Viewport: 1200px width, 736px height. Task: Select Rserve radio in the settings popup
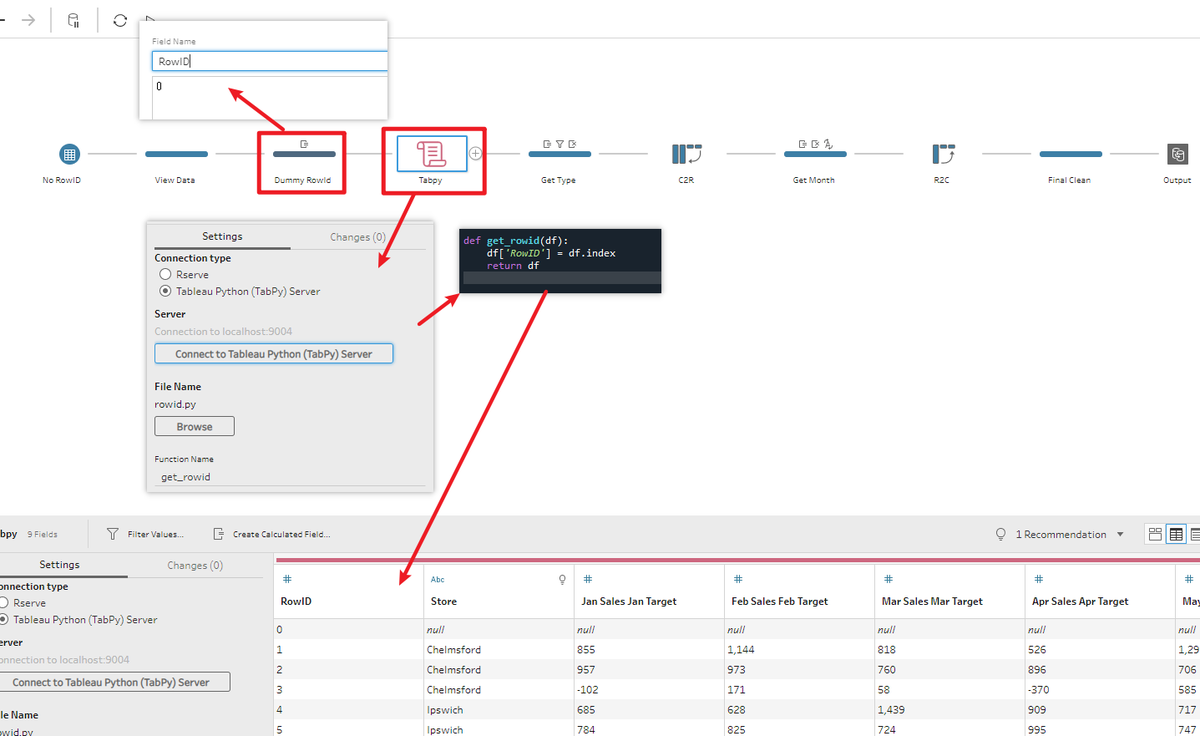tap(166, 274)
